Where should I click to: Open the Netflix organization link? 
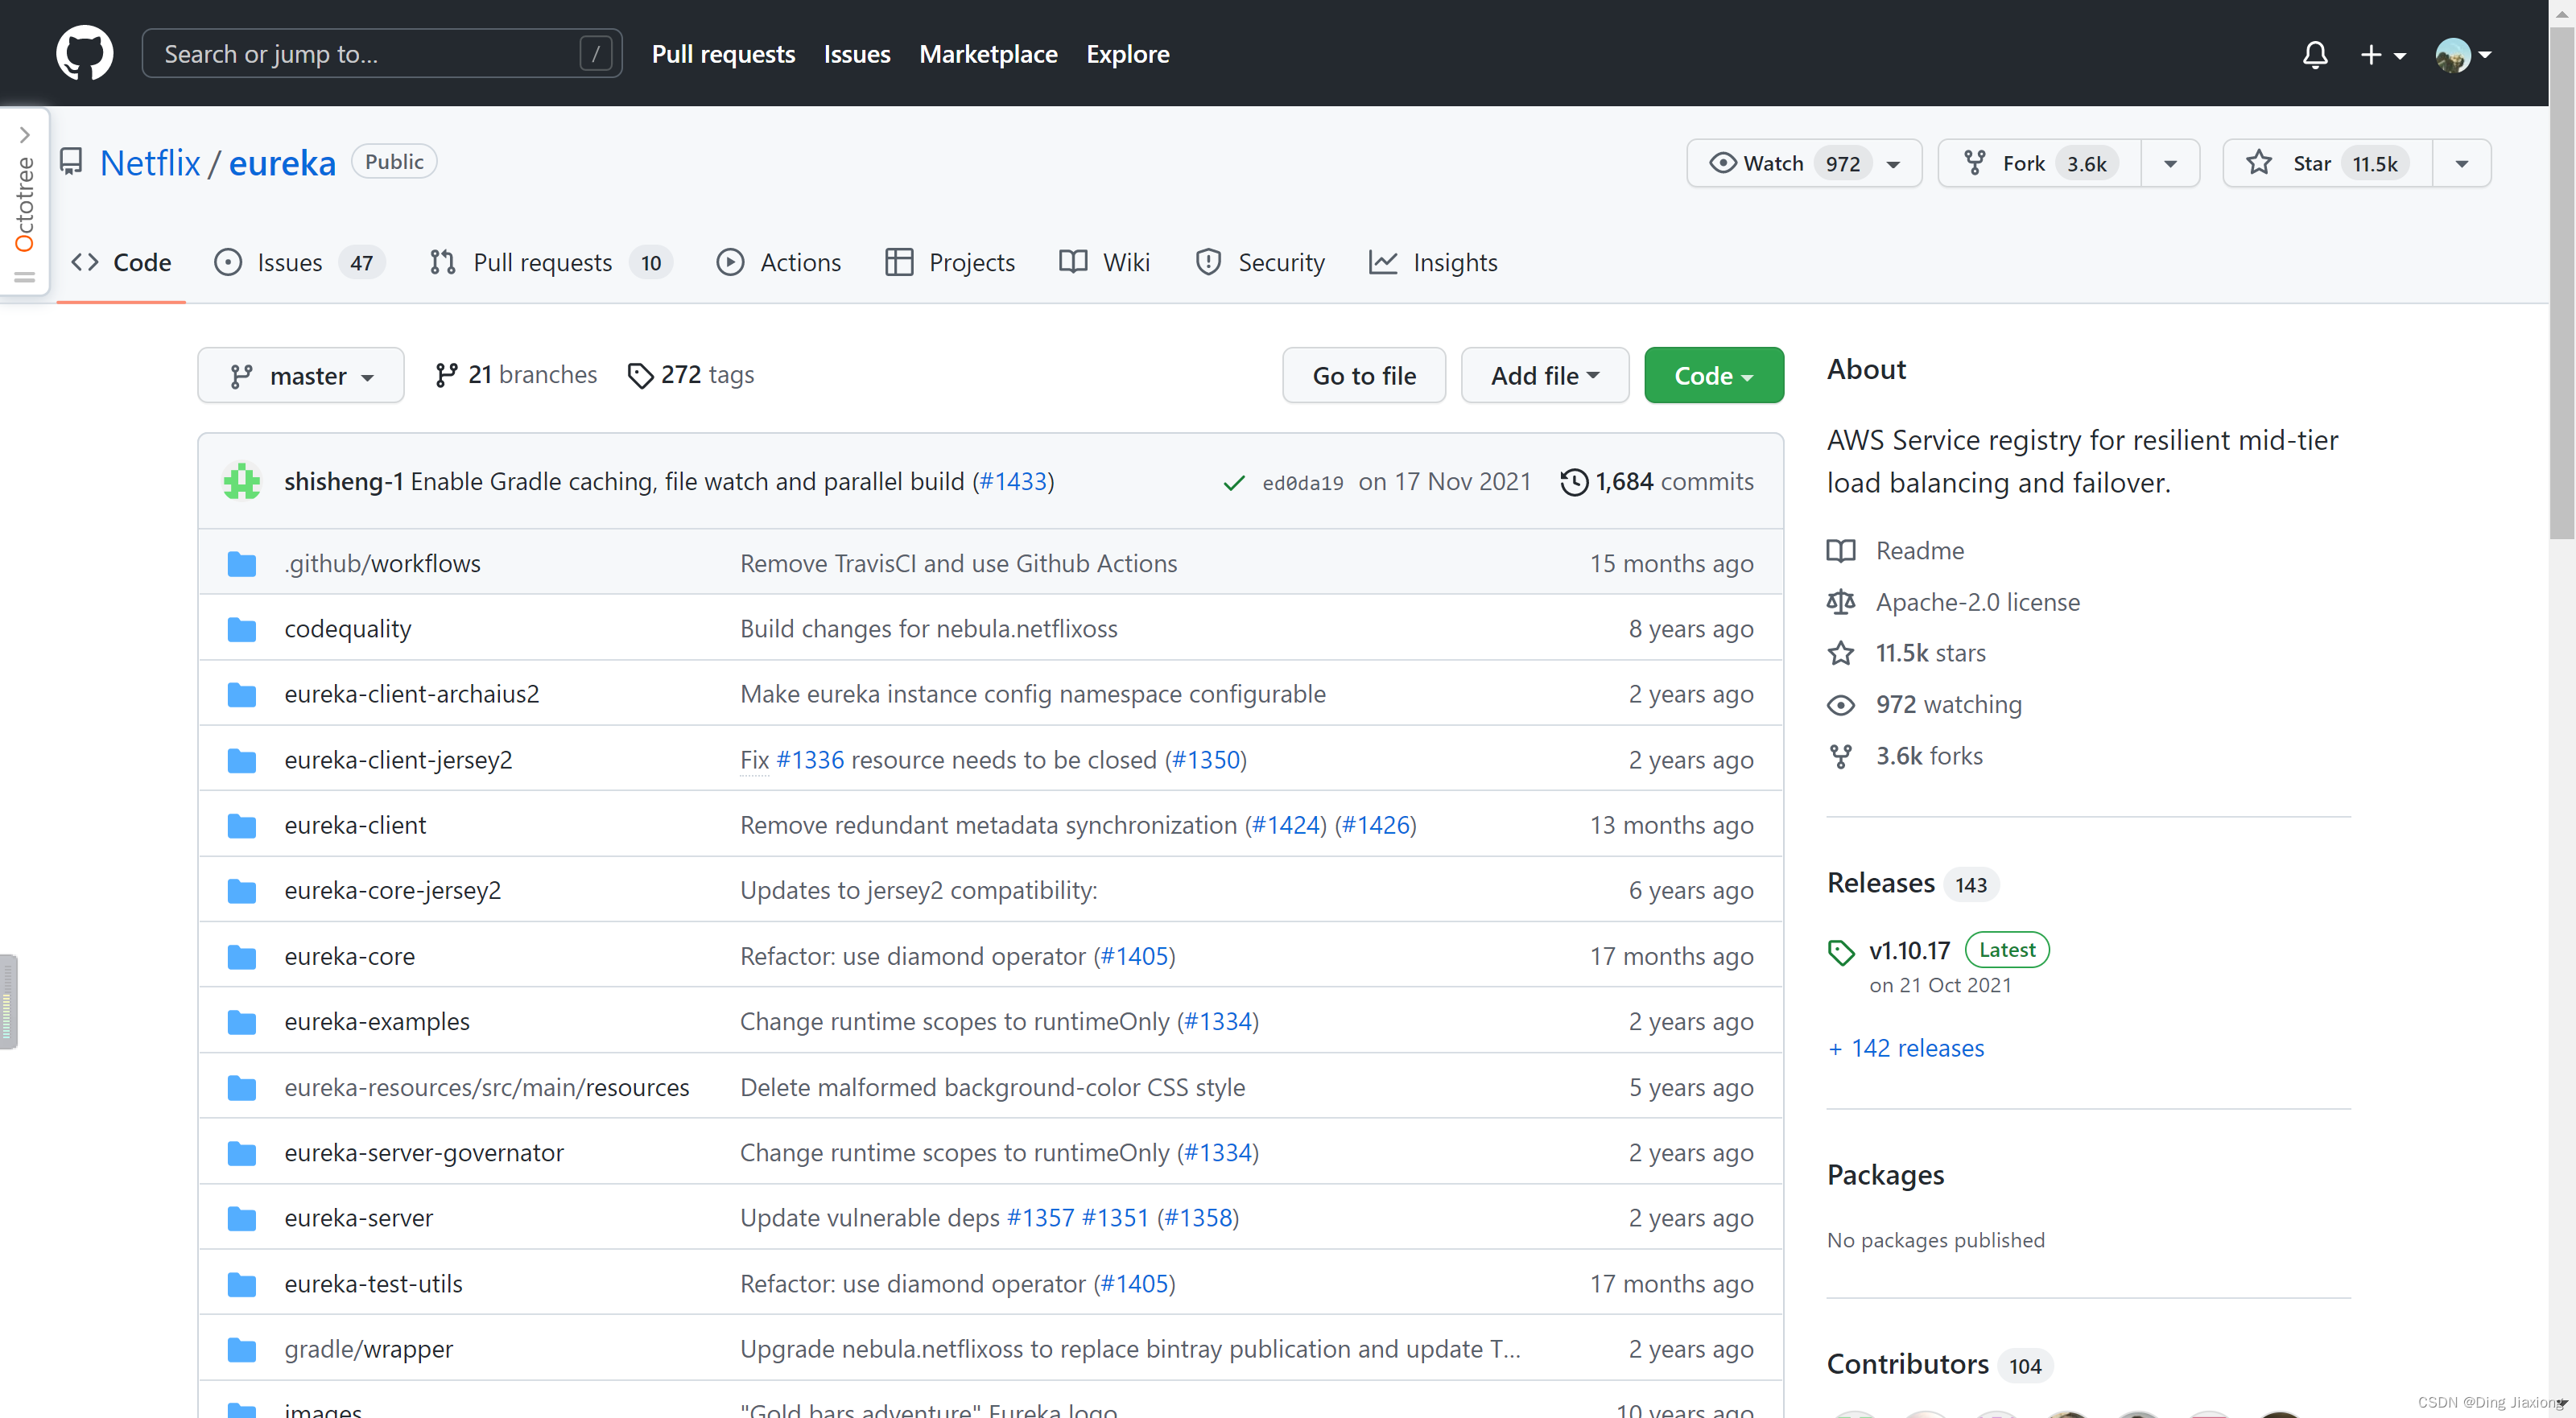150,162
